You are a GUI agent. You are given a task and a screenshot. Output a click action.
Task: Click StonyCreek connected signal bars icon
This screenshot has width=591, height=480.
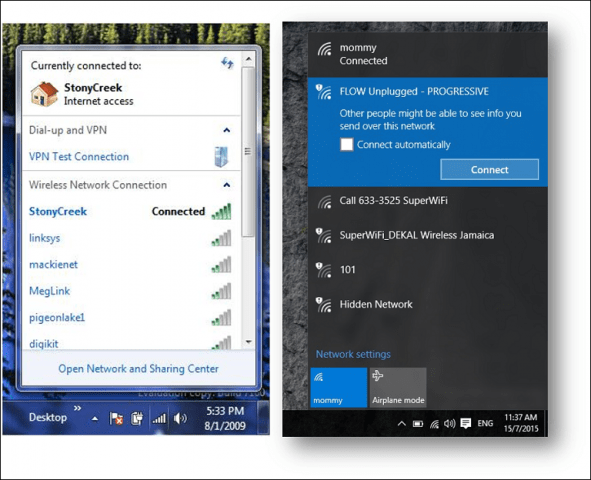pos(221,211)
